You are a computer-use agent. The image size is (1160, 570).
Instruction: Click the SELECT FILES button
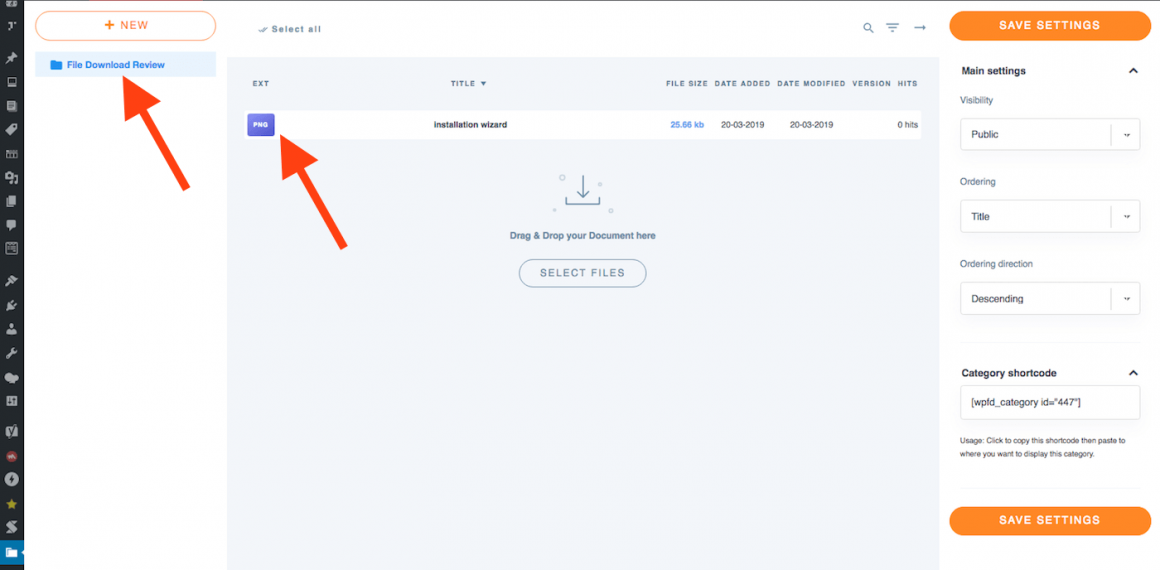coord(582,272)
